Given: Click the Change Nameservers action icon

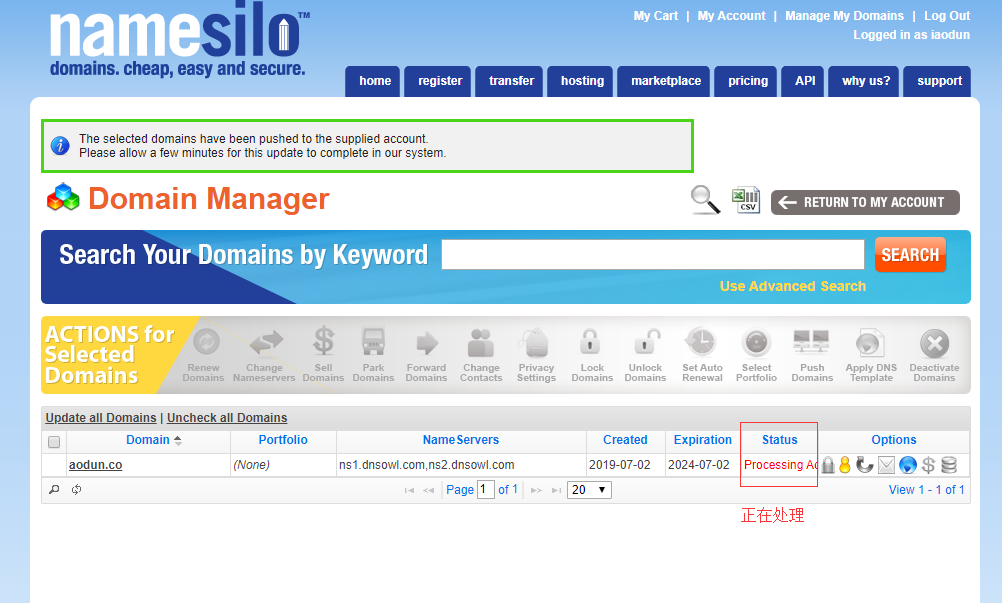Looking at the screenshot, I should (x=266, y=342).
